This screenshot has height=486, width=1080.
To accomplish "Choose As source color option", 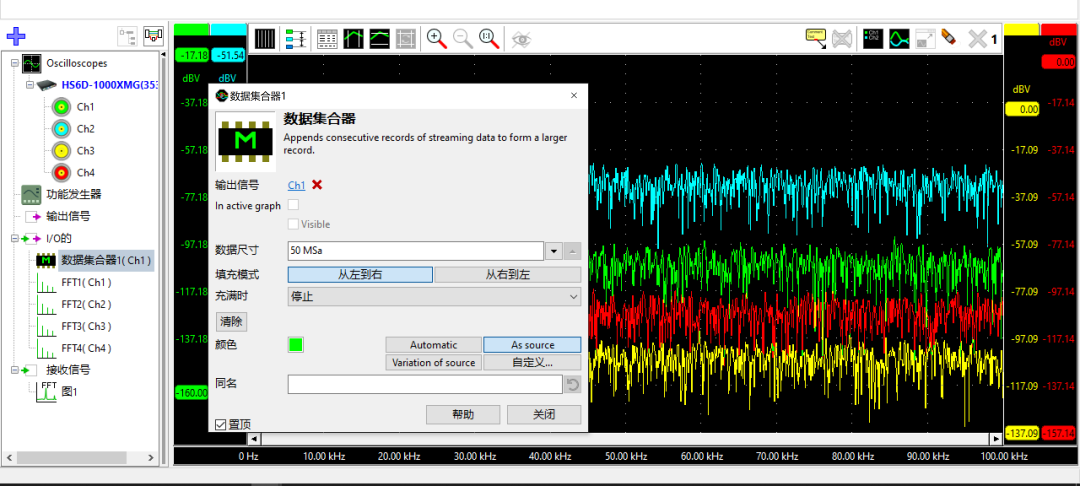I will [x=532, y=345].
